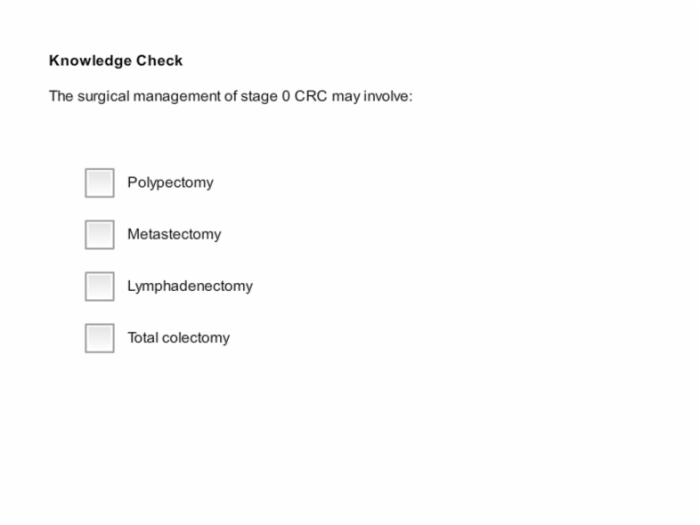Enable the Lymphadenectomy checkbox
The width and height of the screenshot is (700, 525).
100,286
